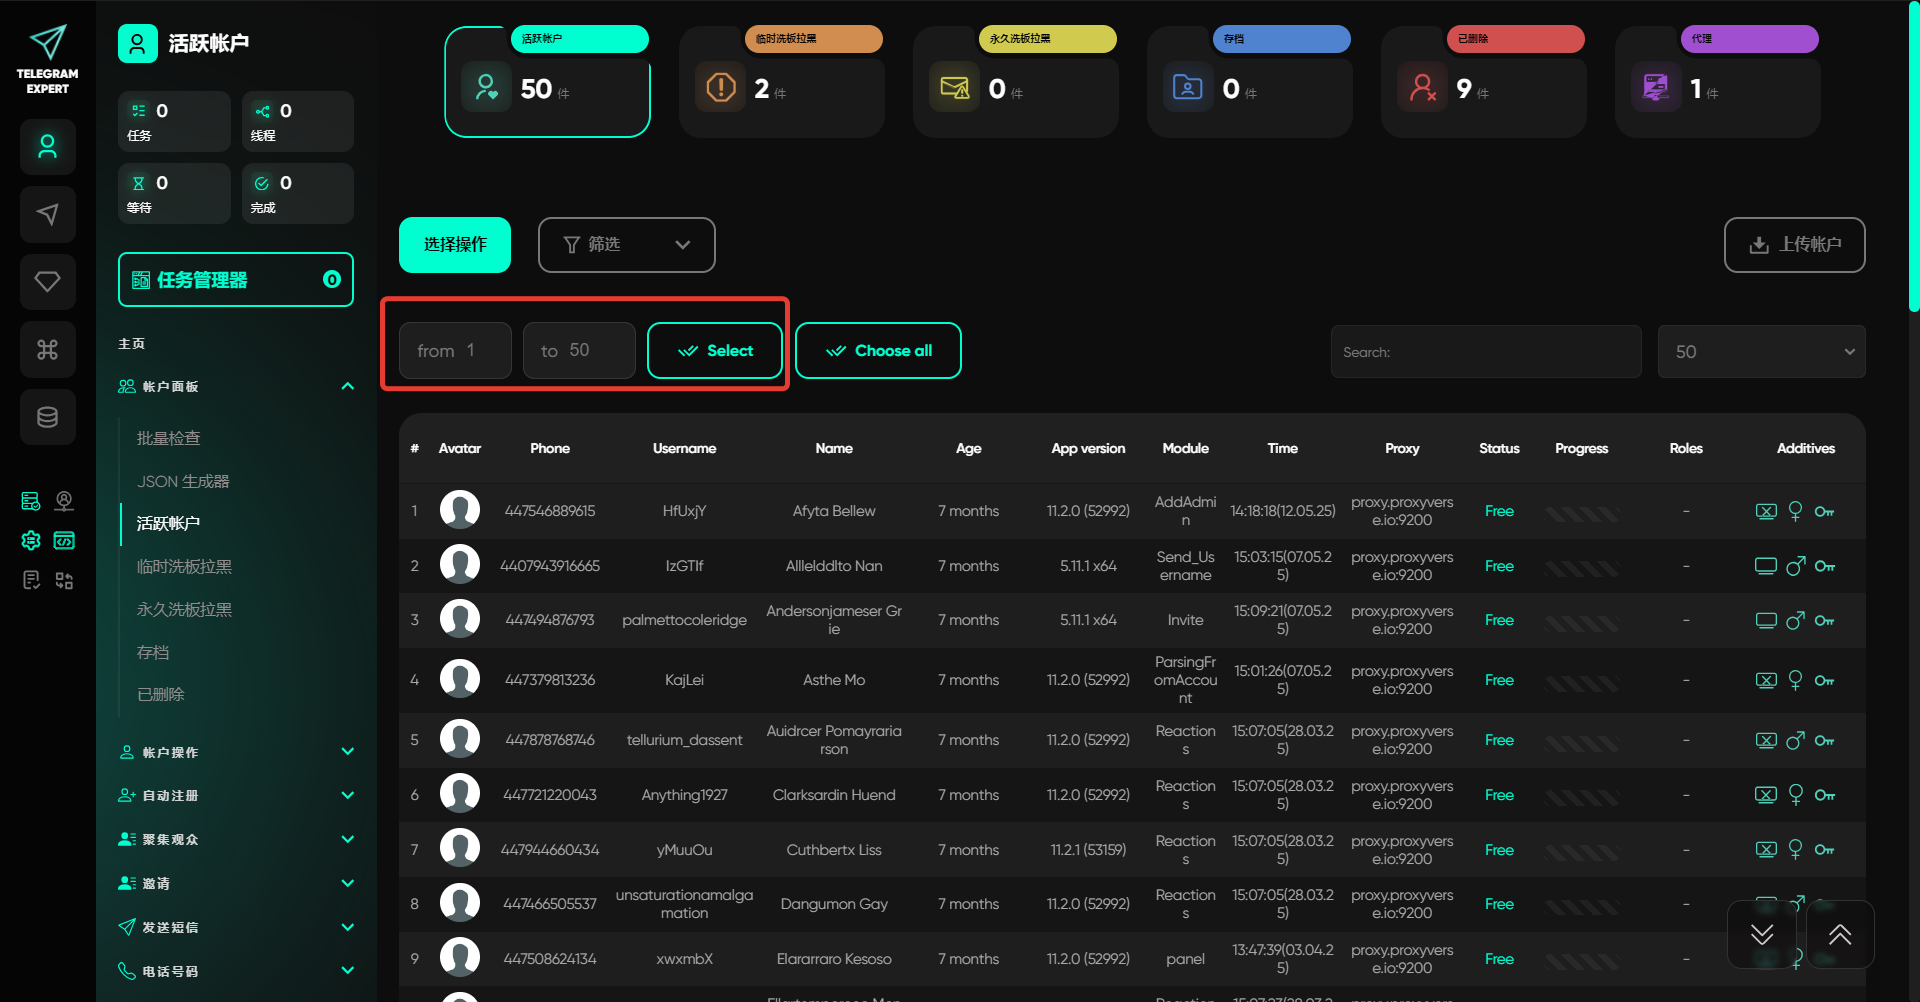This screenshot has height=1002, width=1920.
Task: Click the database icon in left sidebar
Action: (47, 417)
